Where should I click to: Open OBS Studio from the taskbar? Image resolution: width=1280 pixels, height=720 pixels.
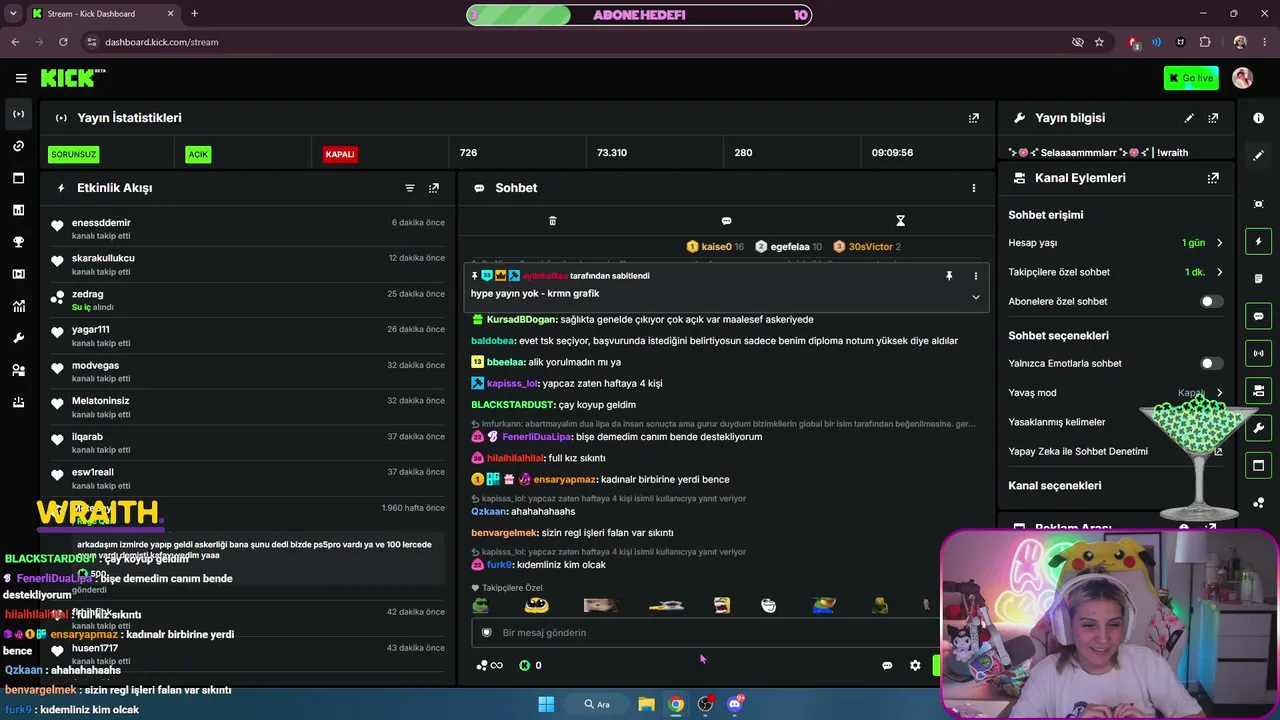pyautogui.click(x=706, y=704)
